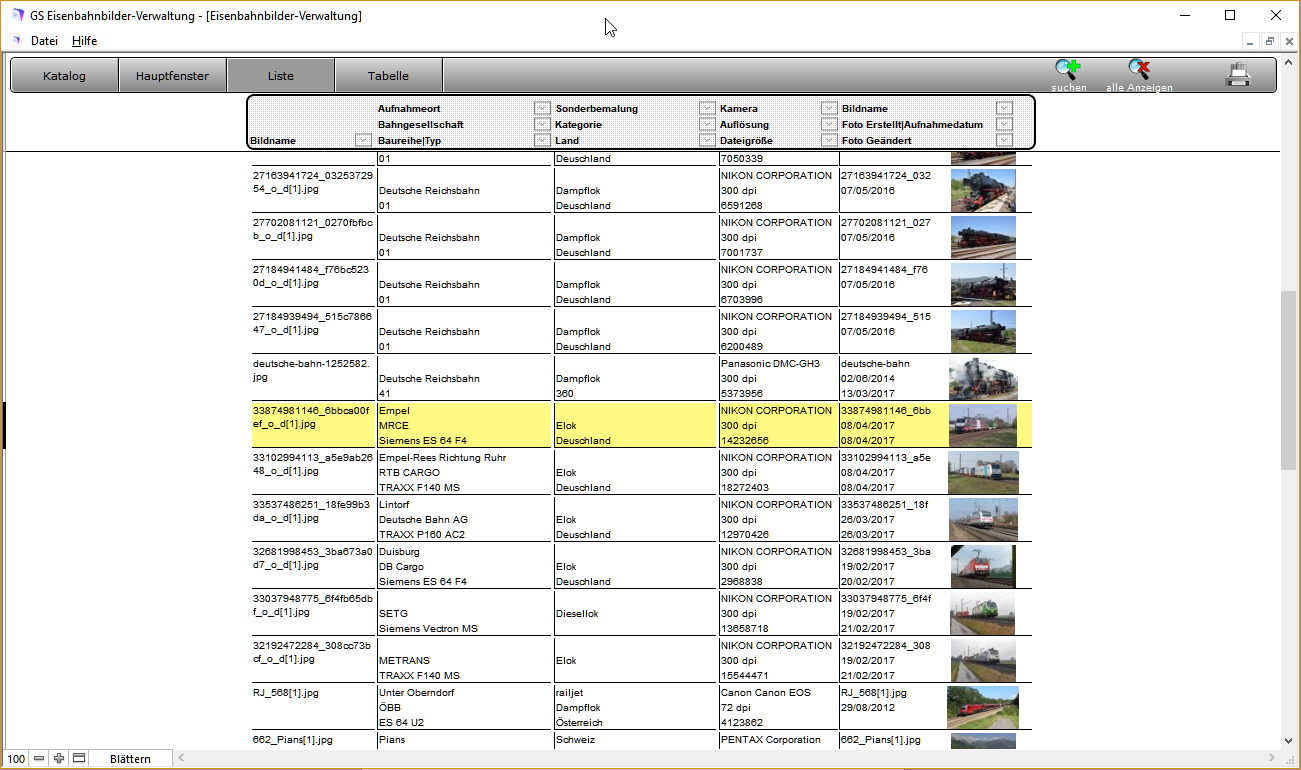Click the suchen magnifier icon
Viewport: 1301px width, 770px height.
click(1068, 71)
